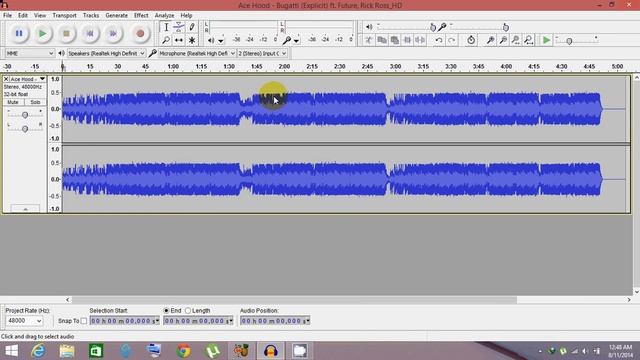Select the End radio button
The image size is (640, 360).
166,311
